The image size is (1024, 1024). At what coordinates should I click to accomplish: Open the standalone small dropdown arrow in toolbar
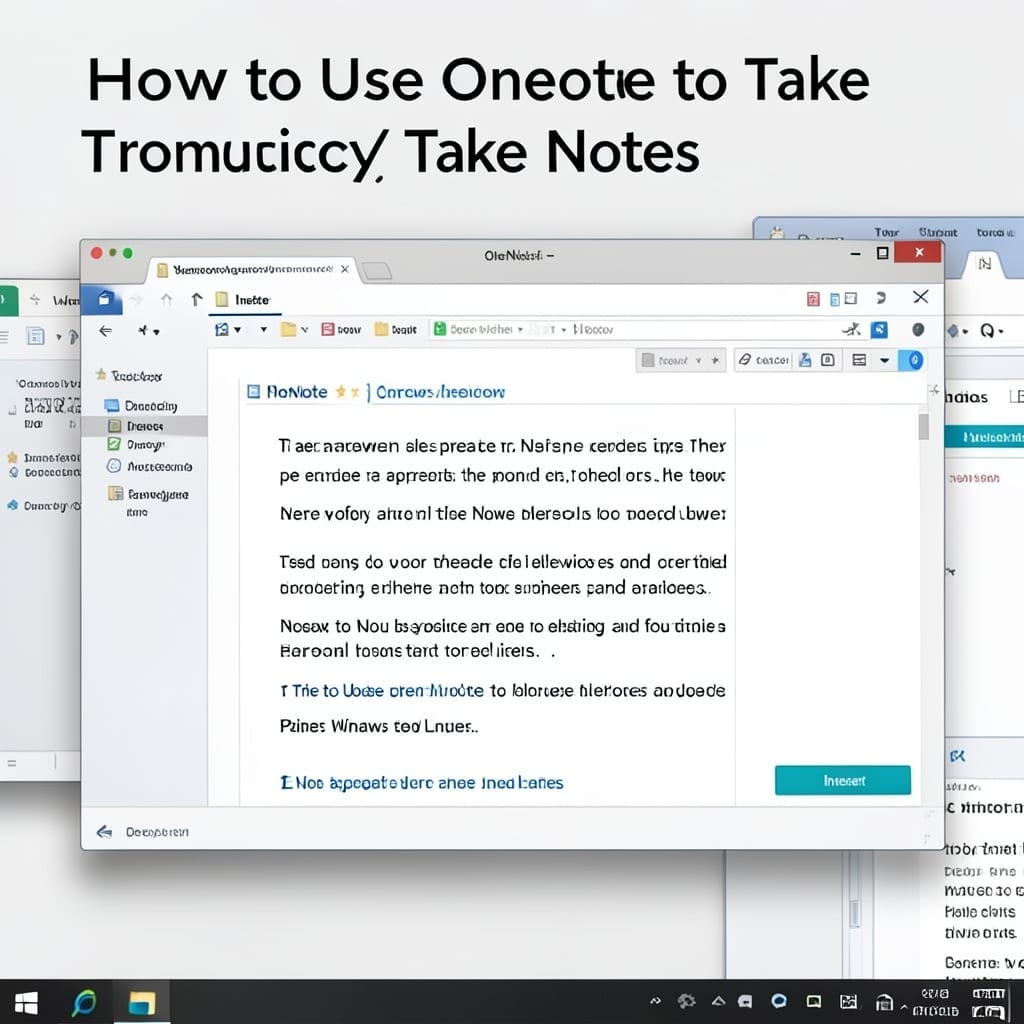(x=264, y=329)
